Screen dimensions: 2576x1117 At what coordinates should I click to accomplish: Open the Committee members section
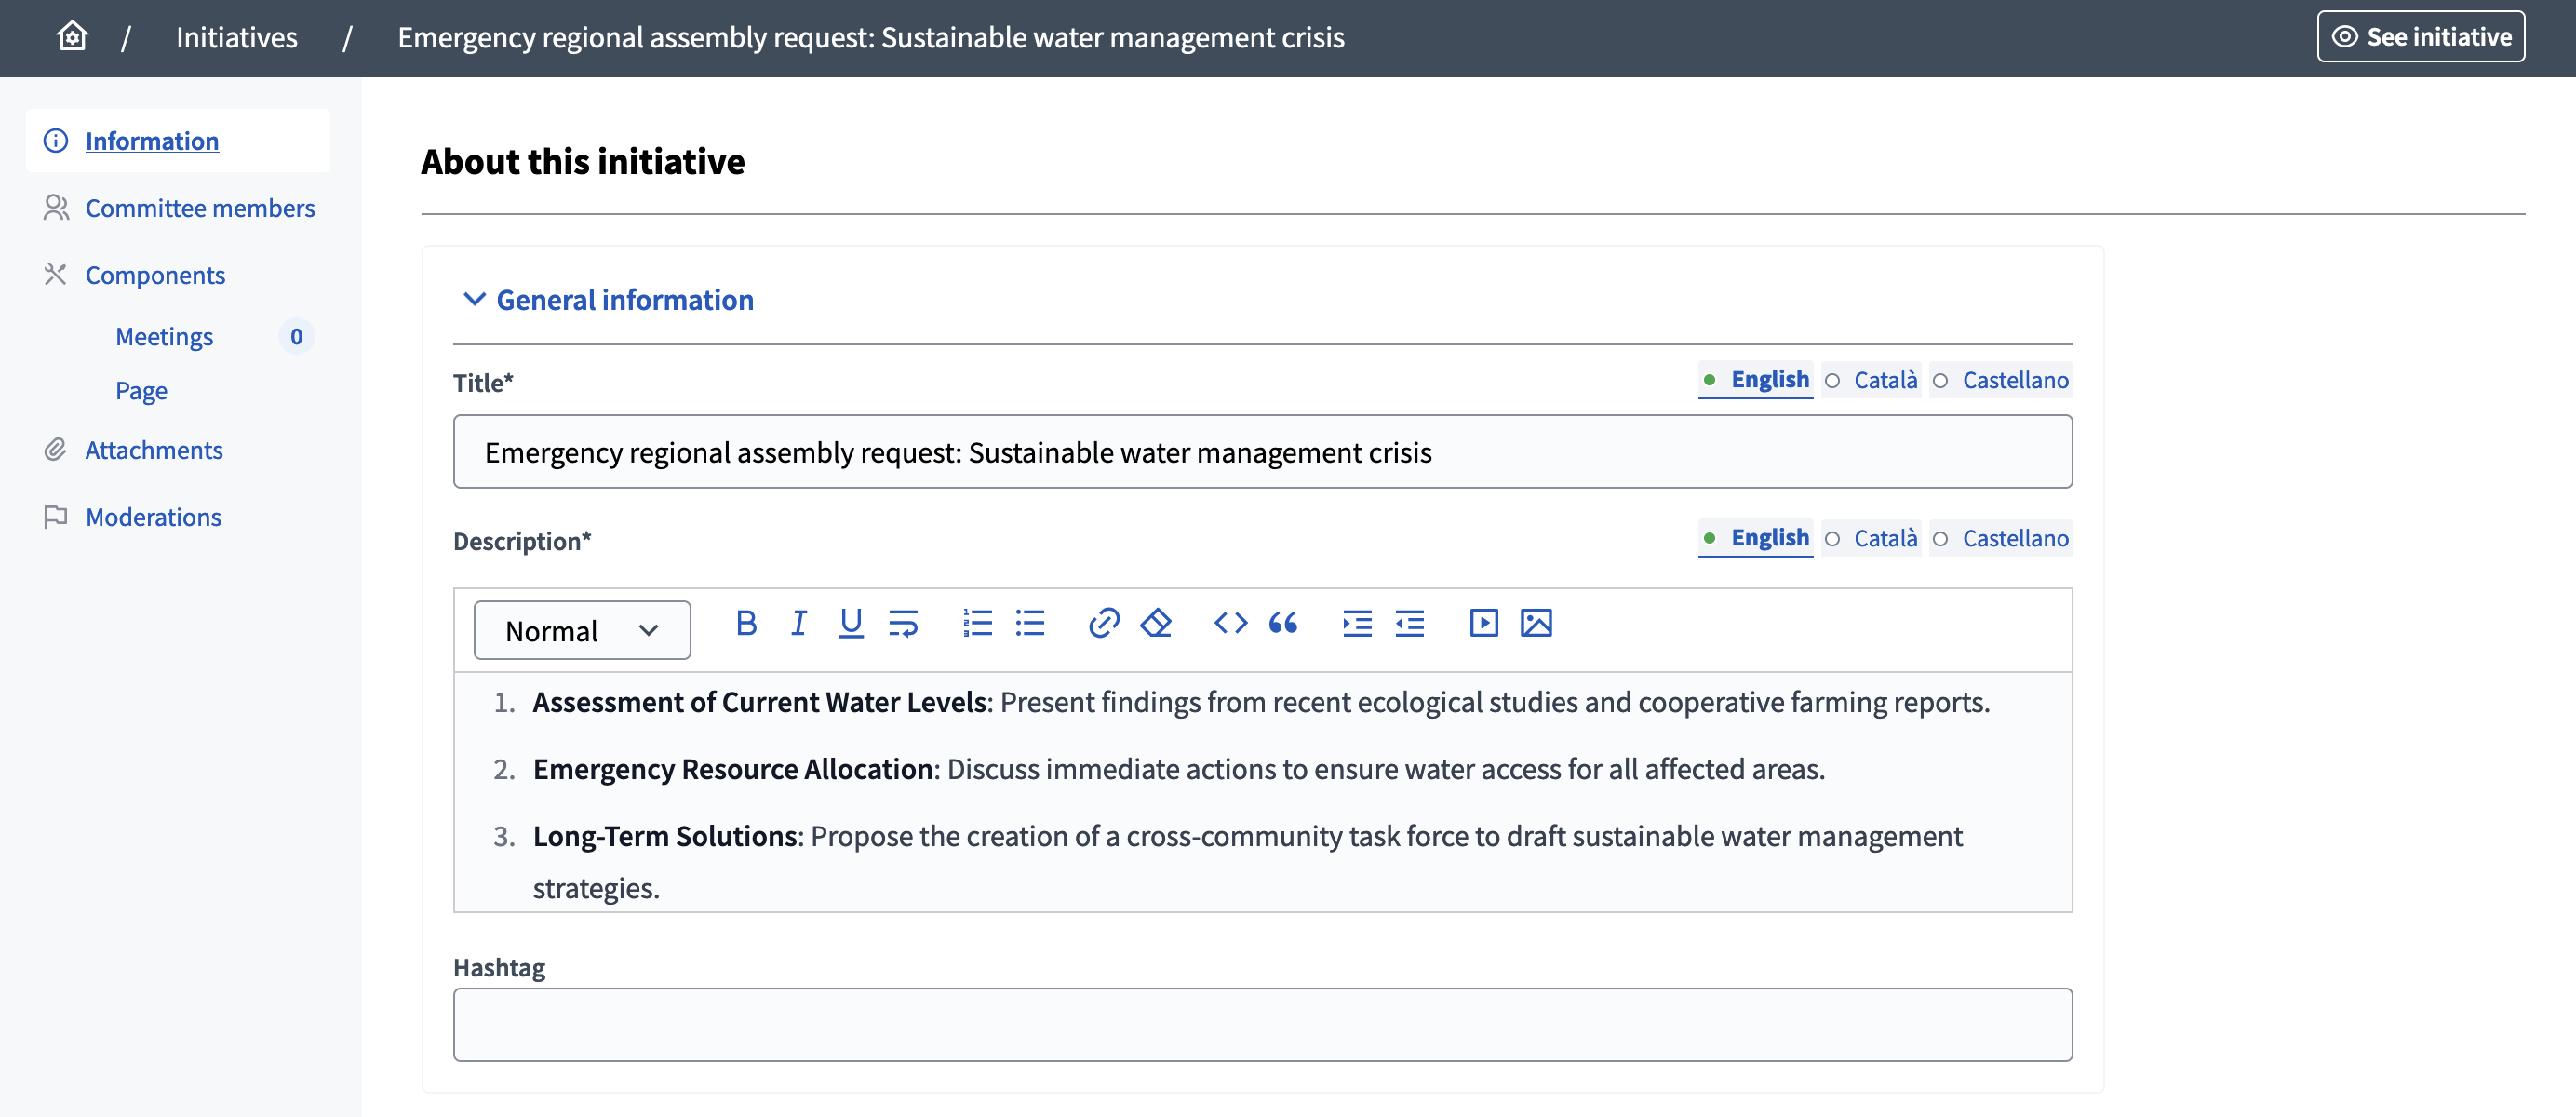pyautogui.click(x=200, y=208)
